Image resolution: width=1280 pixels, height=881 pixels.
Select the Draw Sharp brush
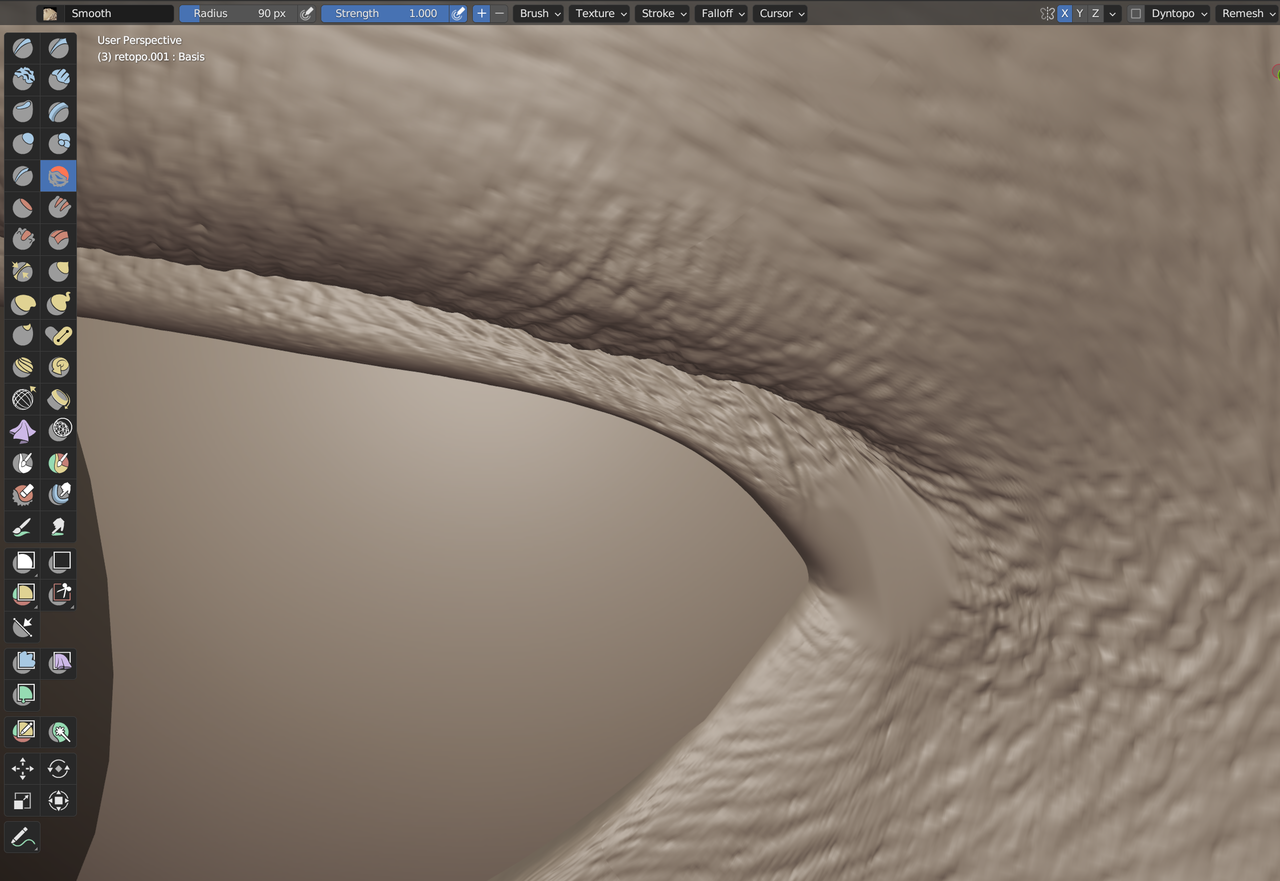click(58, 47)
